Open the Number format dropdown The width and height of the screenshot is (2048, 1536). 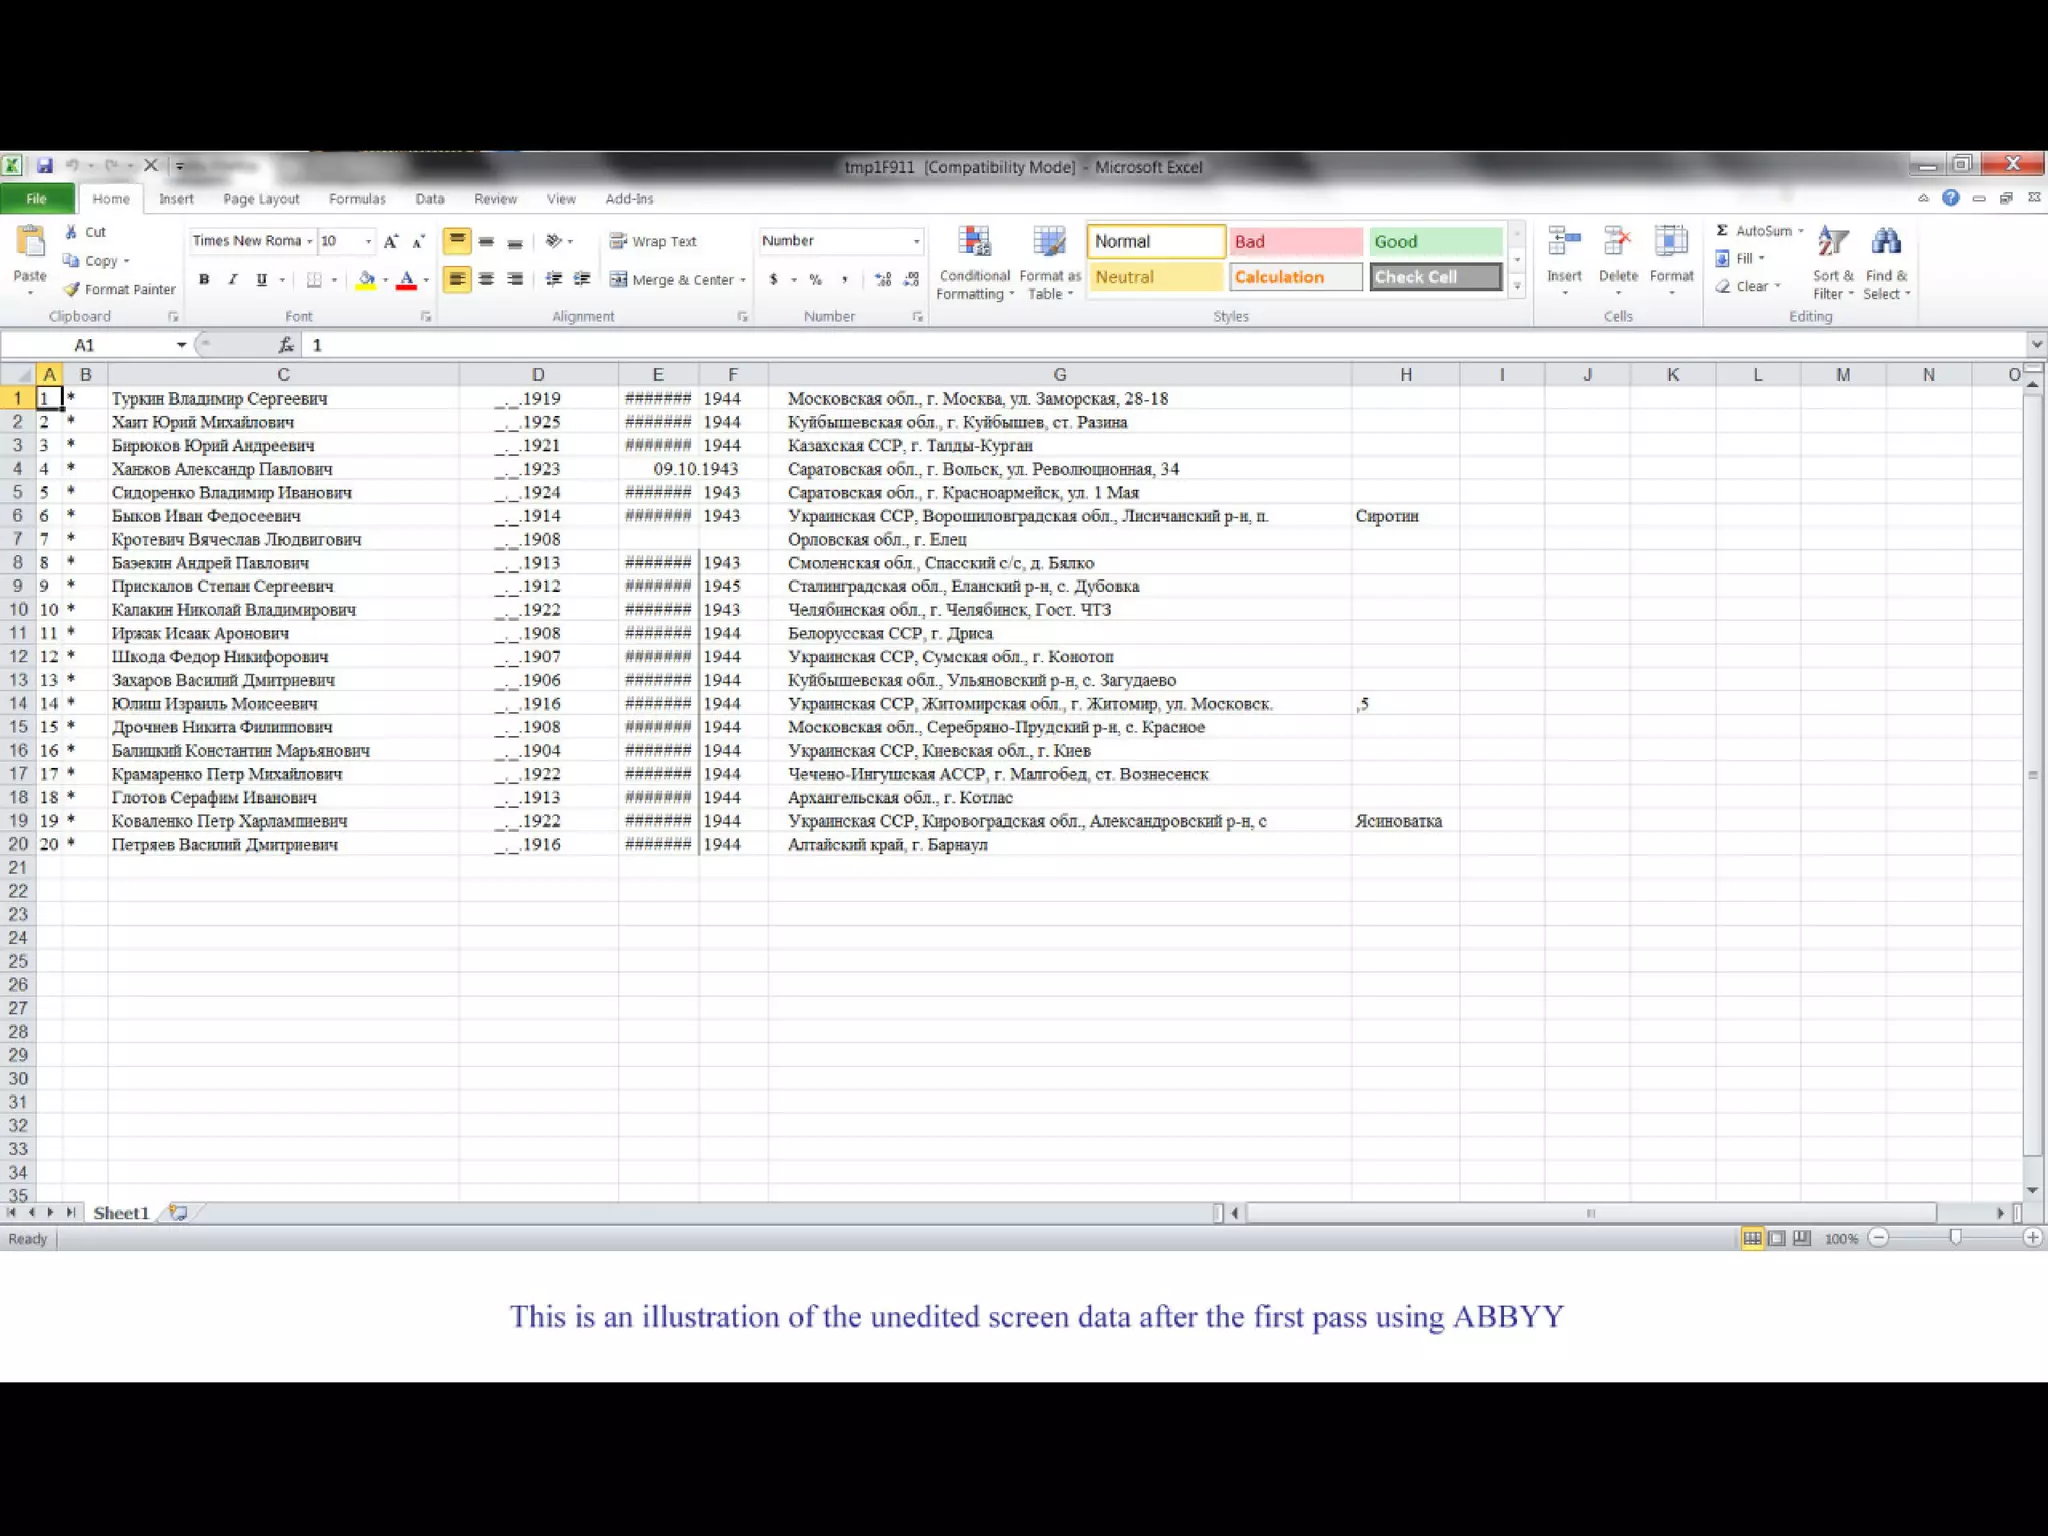(x=916, y=241)
